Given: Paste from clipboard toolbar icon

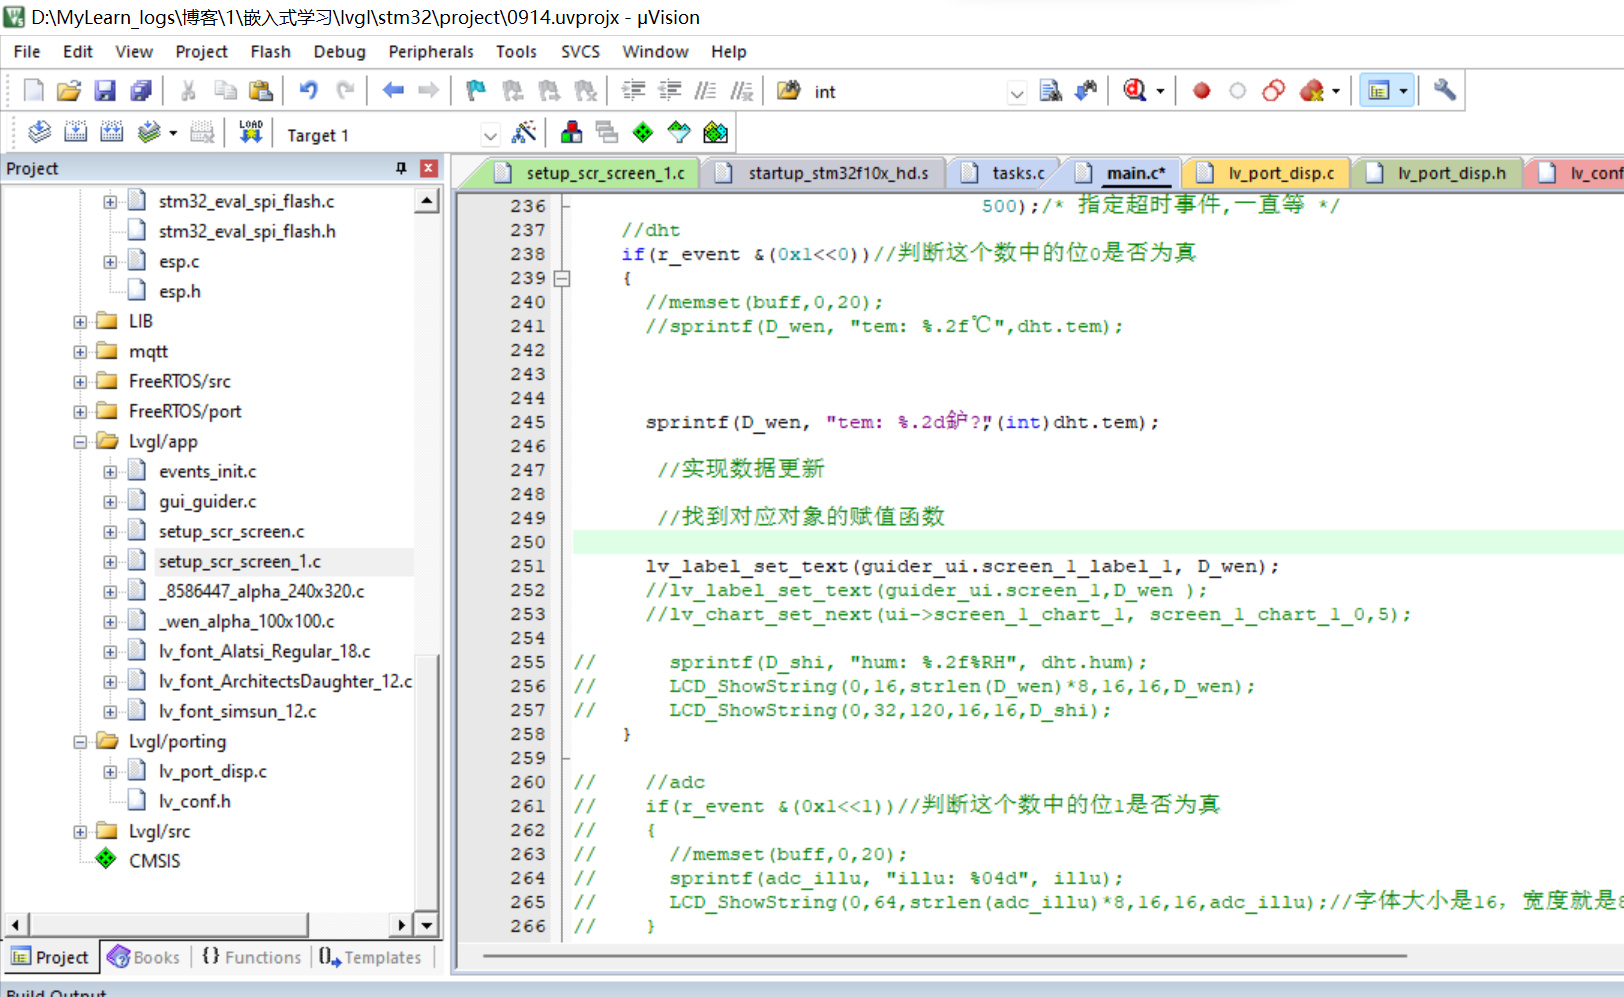Looking at the screenshot, I should point(261,91).
